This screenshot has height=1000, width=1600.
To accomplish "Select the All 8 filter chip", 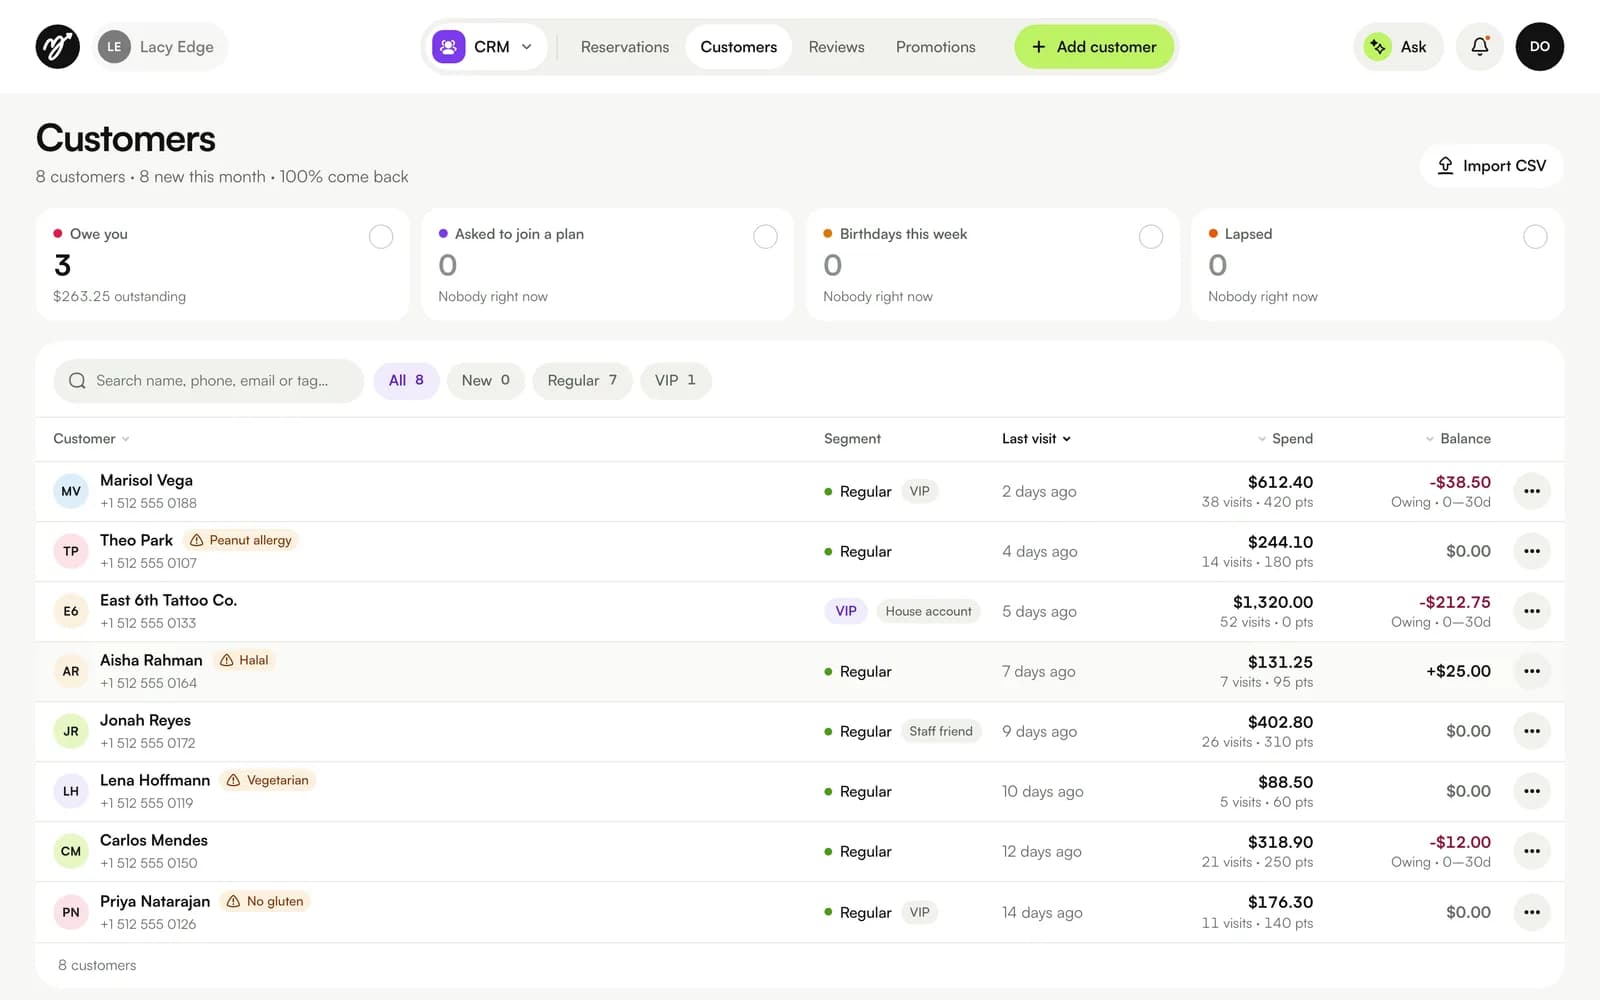I will (406, 381).
